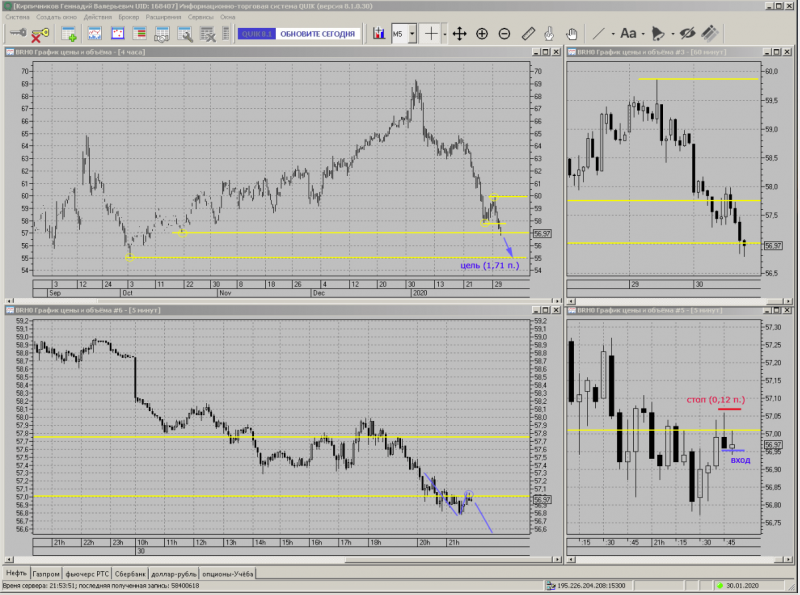Switch to the опционы-Учёба tab
800x595 pixels.
coord(228,574)
